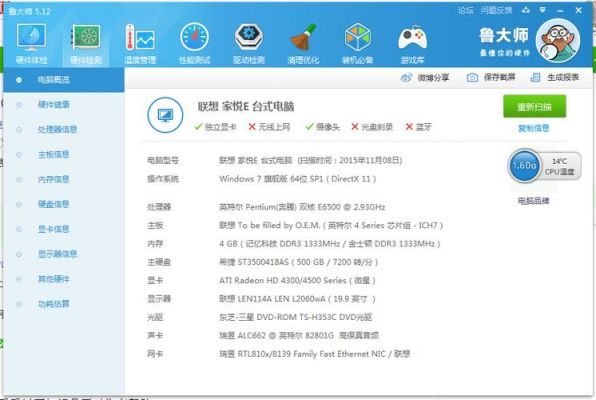Screen dimensions: 596x400
Task: Click the 复制信息 copy info link
Action: pyautogui.click(x=534, y=128)
